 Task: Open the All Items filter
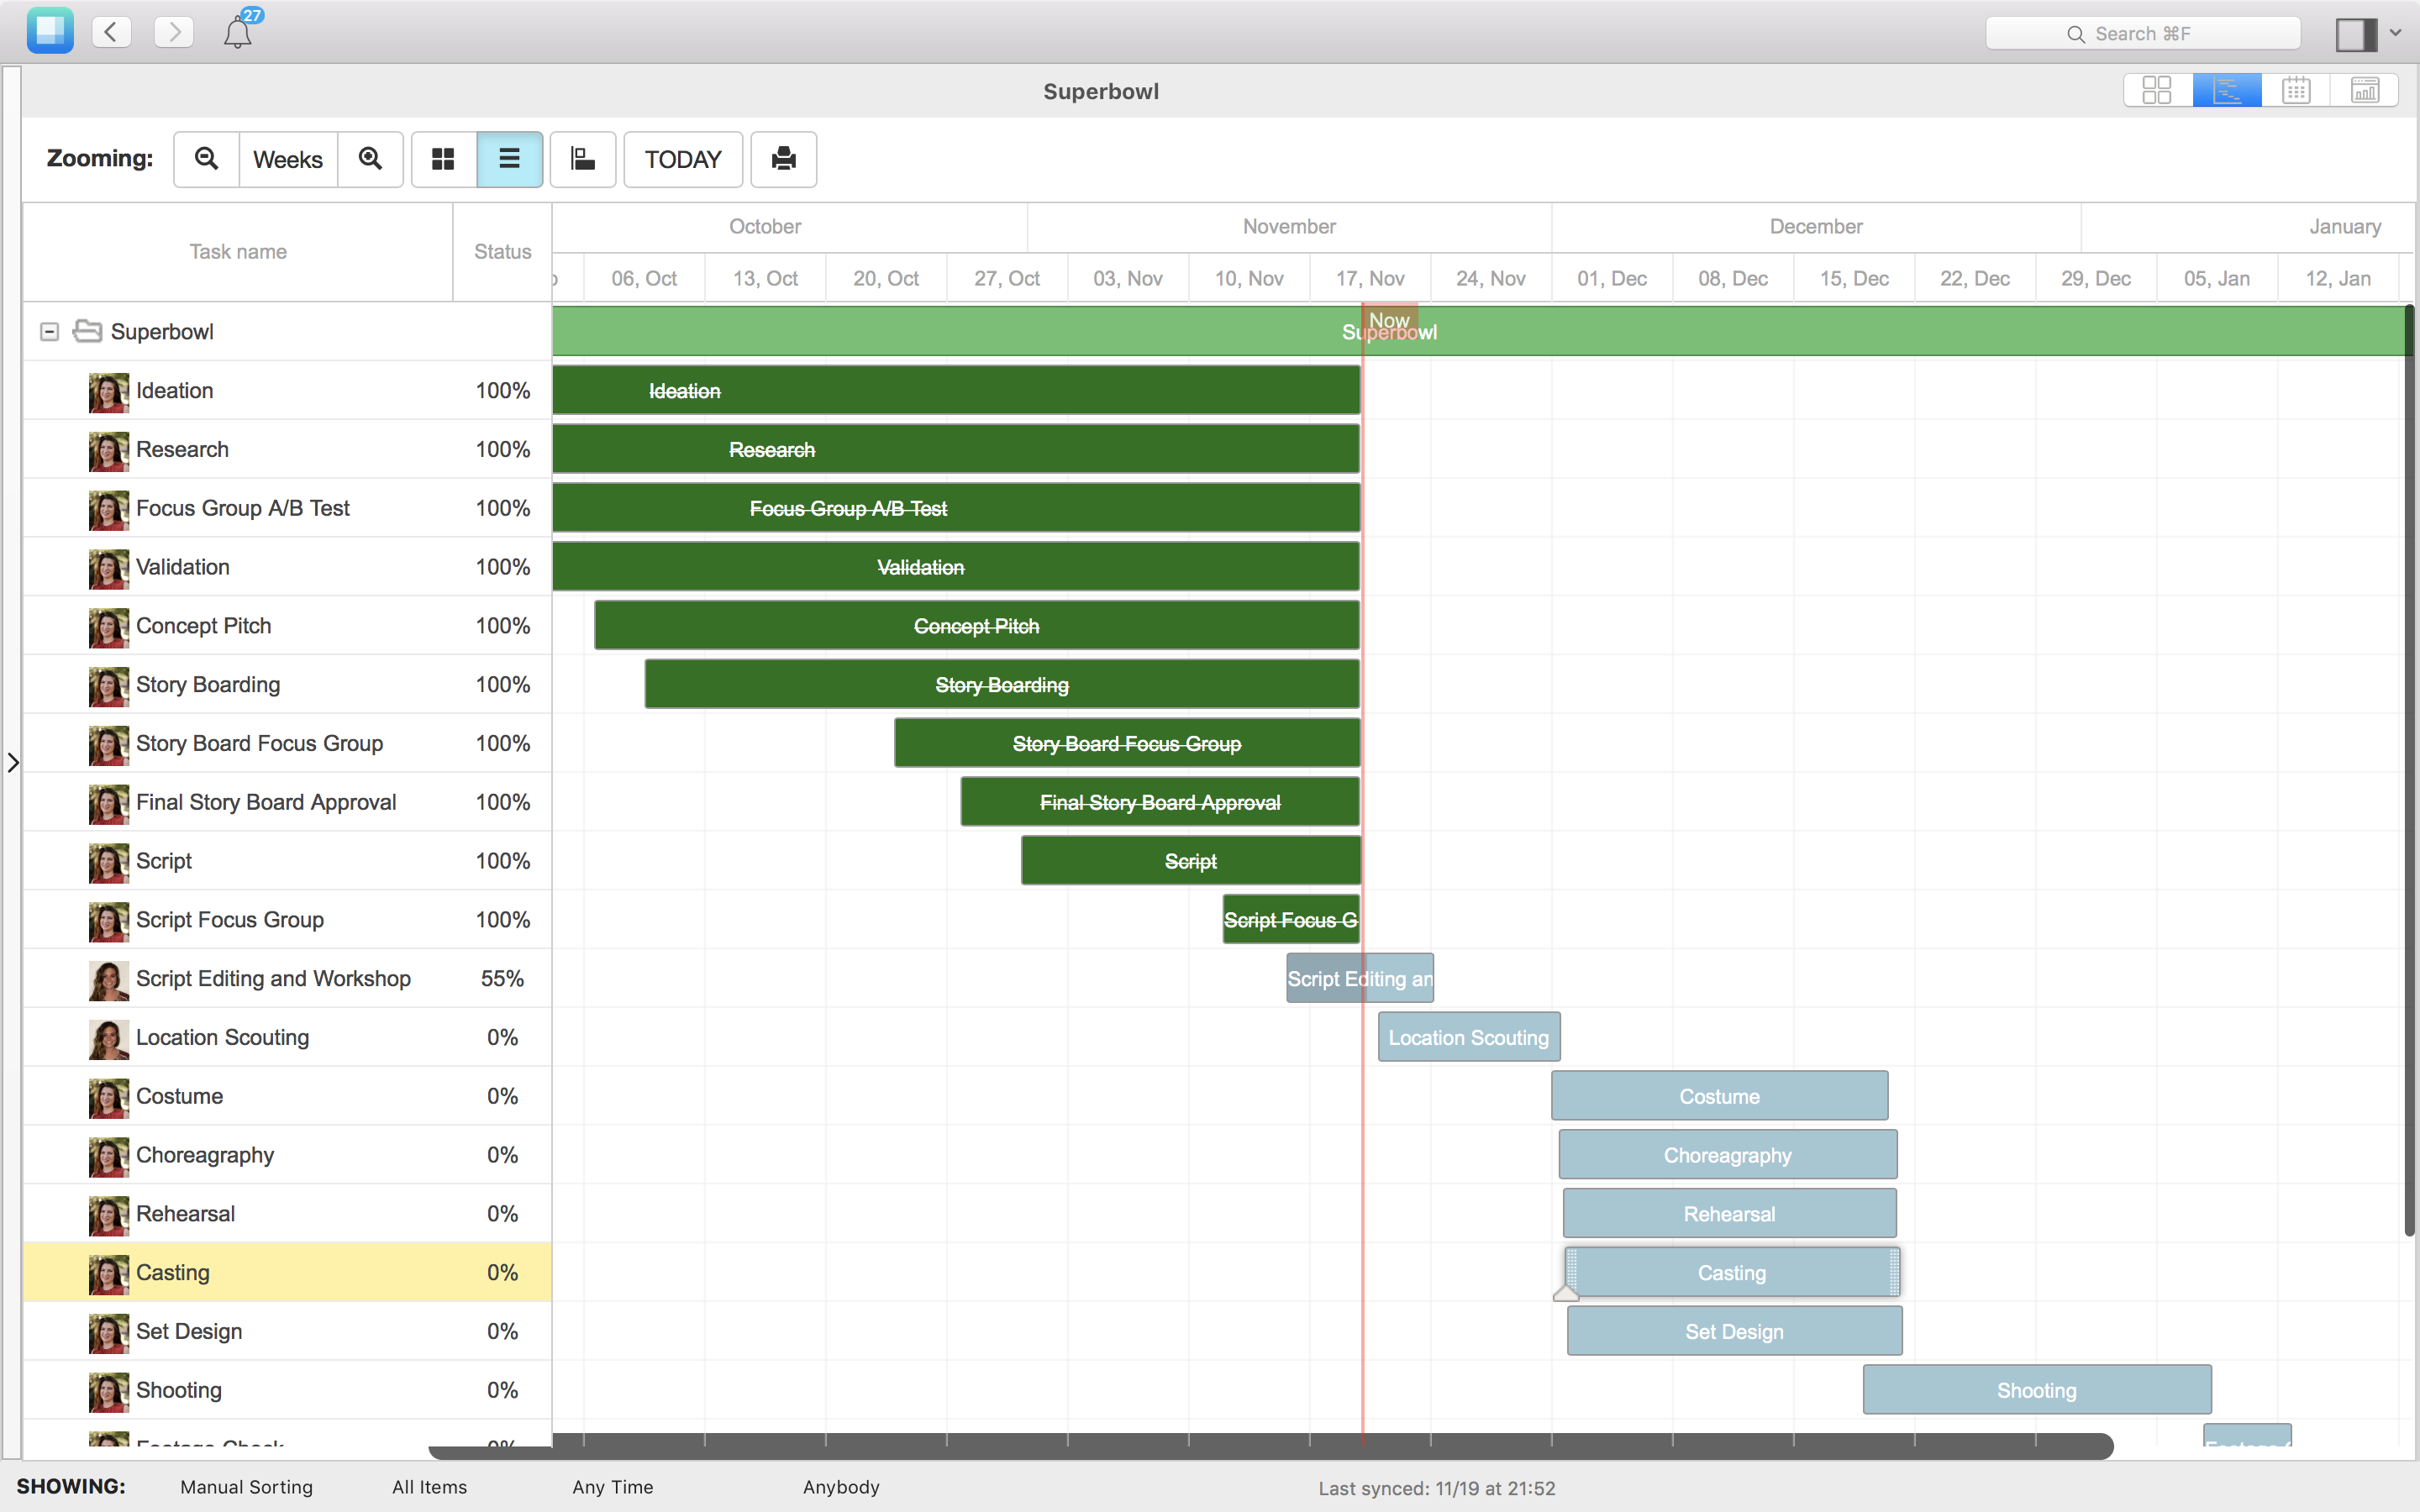429,1487
